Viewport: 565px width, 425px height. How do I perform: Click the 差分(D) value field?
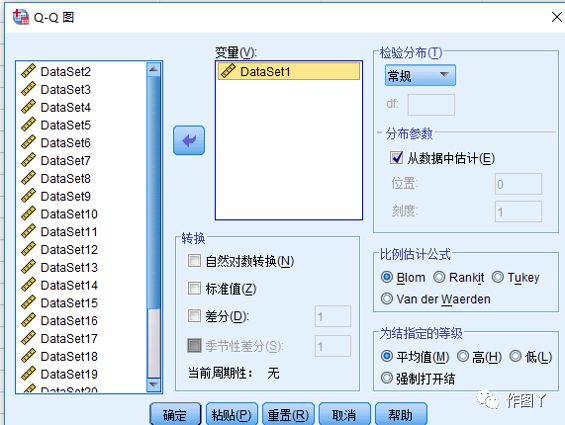333,316
